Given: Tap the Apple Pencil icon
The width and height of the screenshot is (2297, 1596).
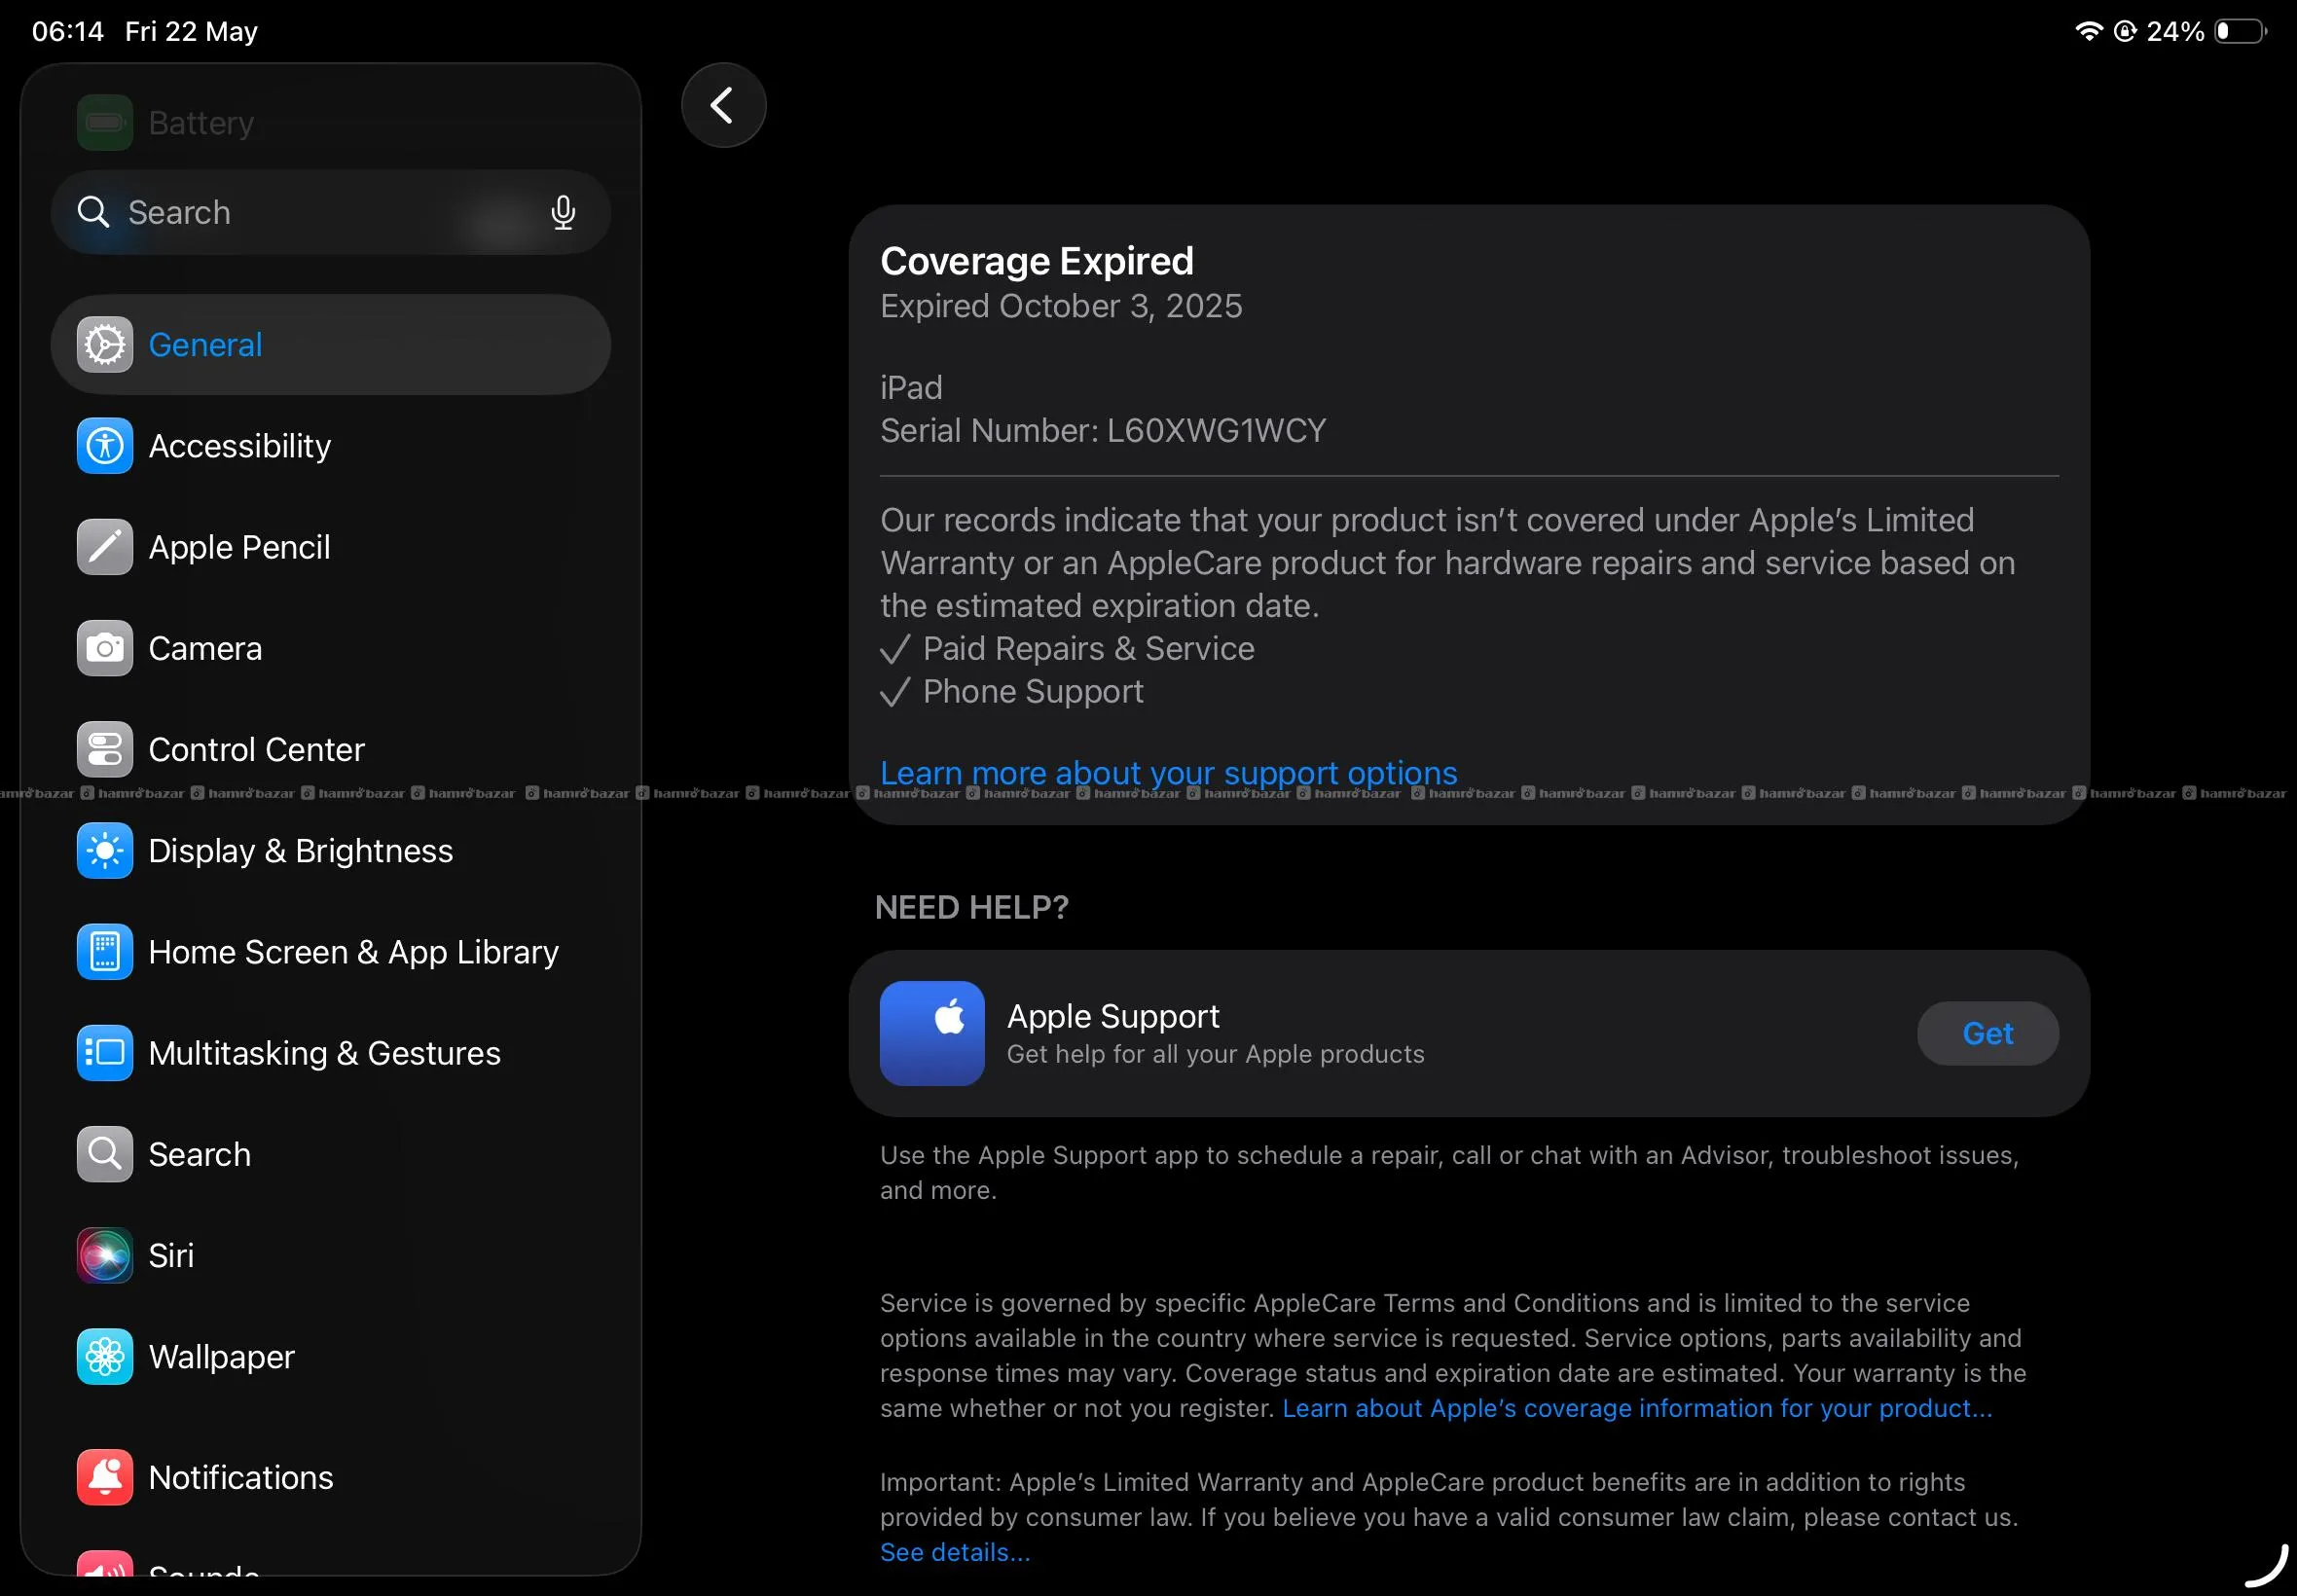Looking at the screenshot, I should [105, 547].
